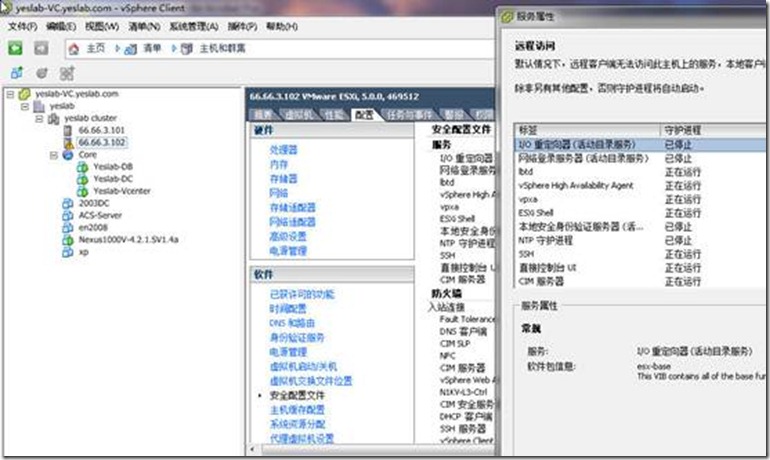Switch to the 任务与事件 tab
The height and width of the screenshot is (460, 770).
(409, 115)
